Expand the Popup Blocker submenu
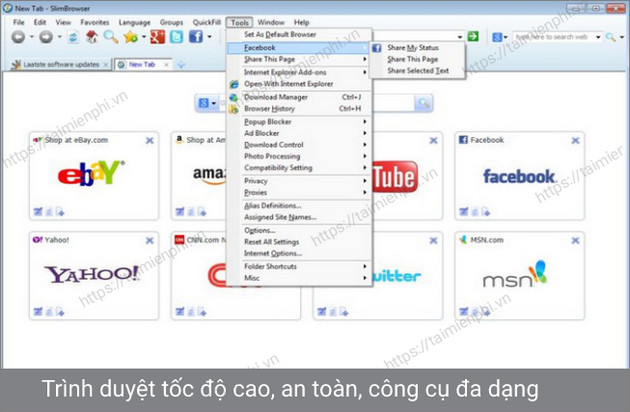630x412 pixels. (299, 121)
